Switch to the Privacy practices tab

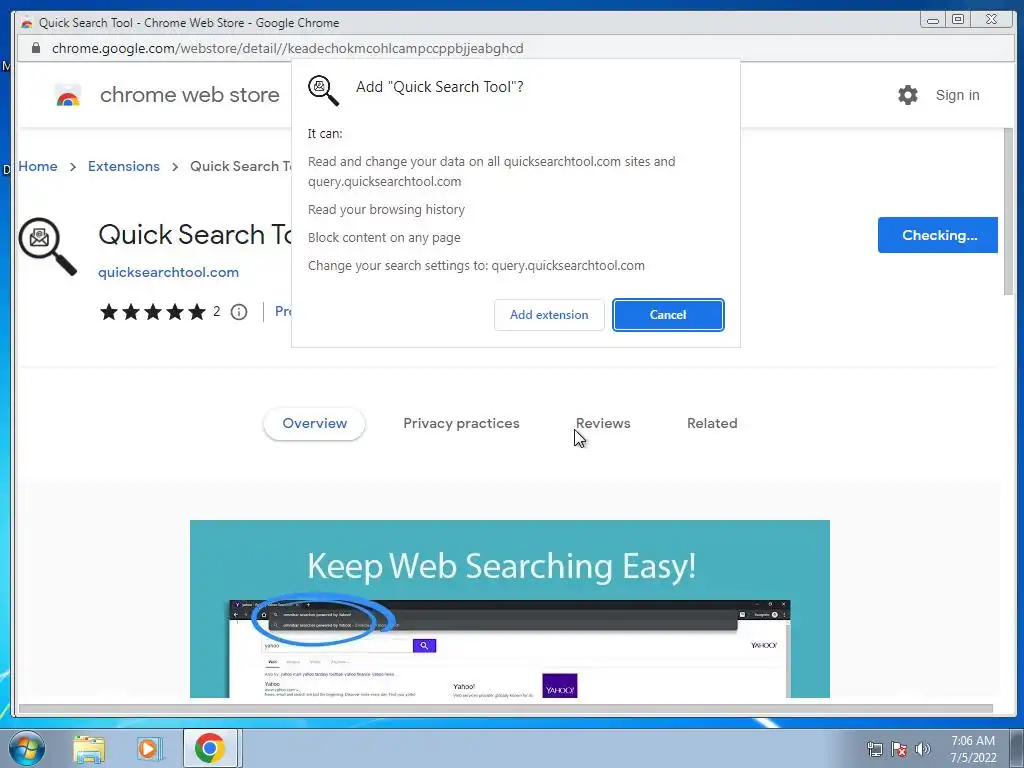pyautogui.click(x=461, y=424)
